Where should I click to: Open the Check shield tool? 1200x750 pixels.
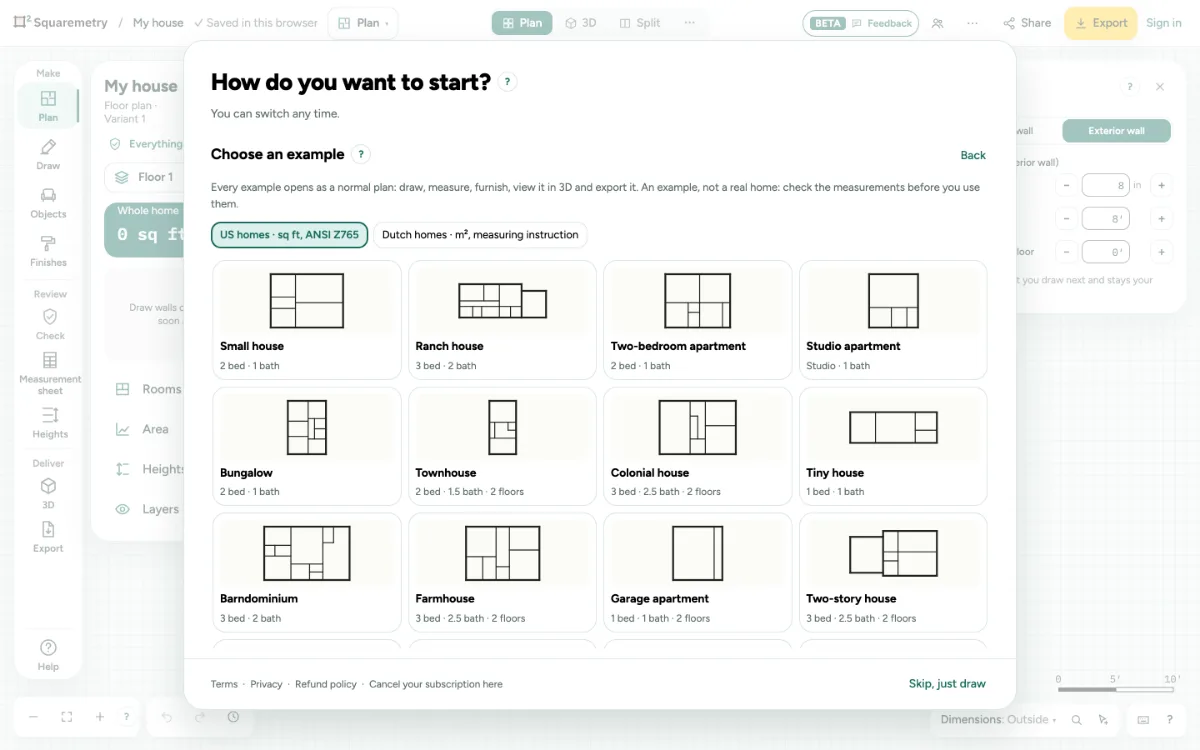coord(49,324)
